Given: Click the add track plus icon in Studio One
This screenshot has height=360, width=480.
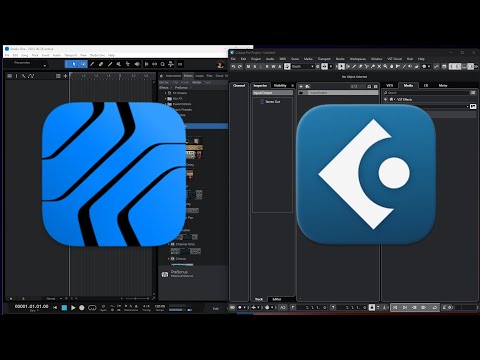Looking at the screenshot, I should (65, 76).
